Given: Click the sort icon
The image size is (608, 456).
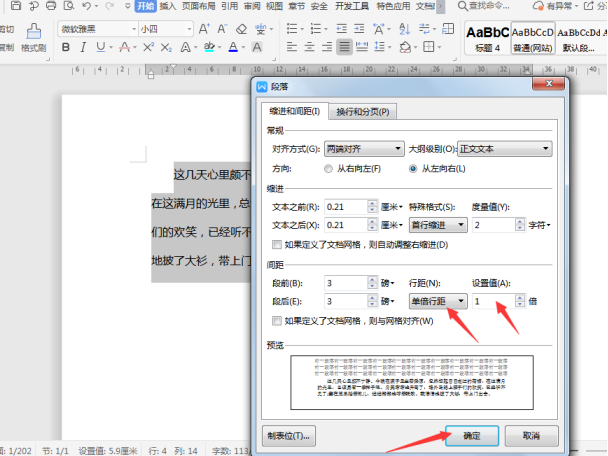Looking at the screenshot, I should [404, 29].
